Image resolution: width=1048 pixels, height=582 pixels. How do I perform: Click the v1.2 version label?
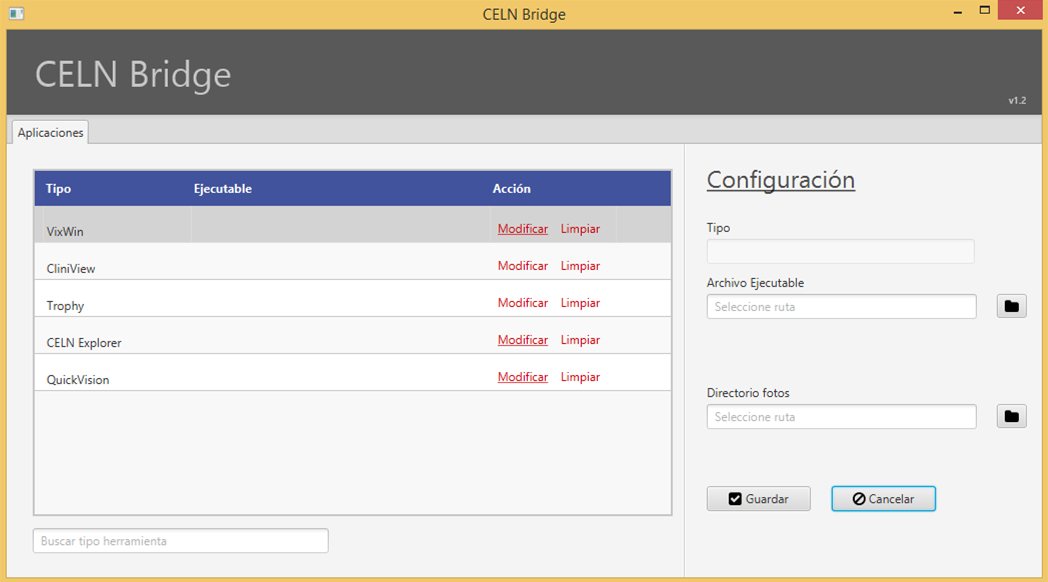pos(1017,100)
